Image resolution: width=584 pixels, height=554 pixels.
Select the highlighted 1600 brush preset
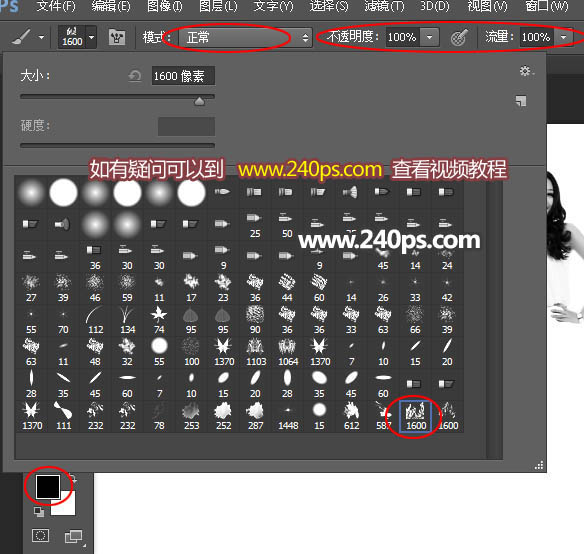(415, 417)
